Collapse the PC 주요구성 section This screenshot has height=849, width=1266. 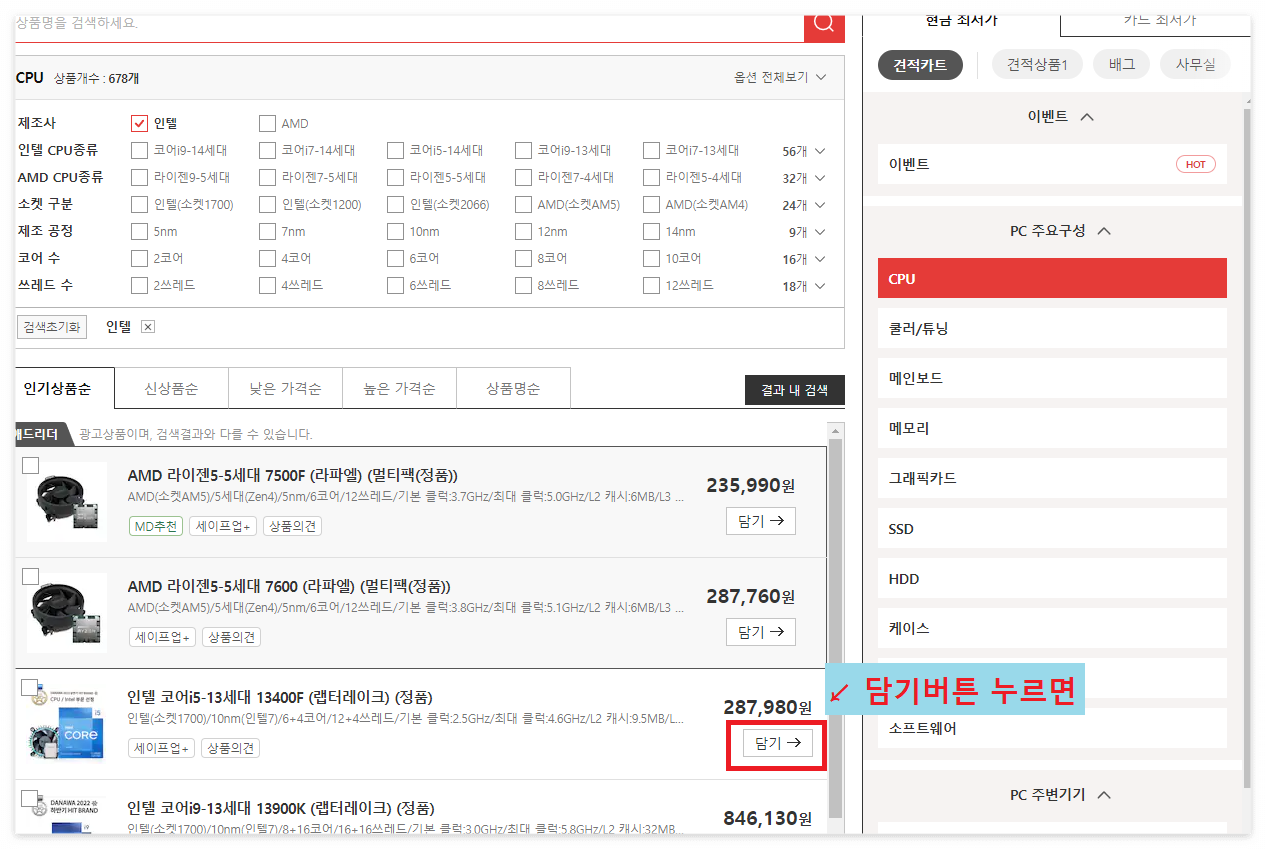click(x=1060, y=231)
